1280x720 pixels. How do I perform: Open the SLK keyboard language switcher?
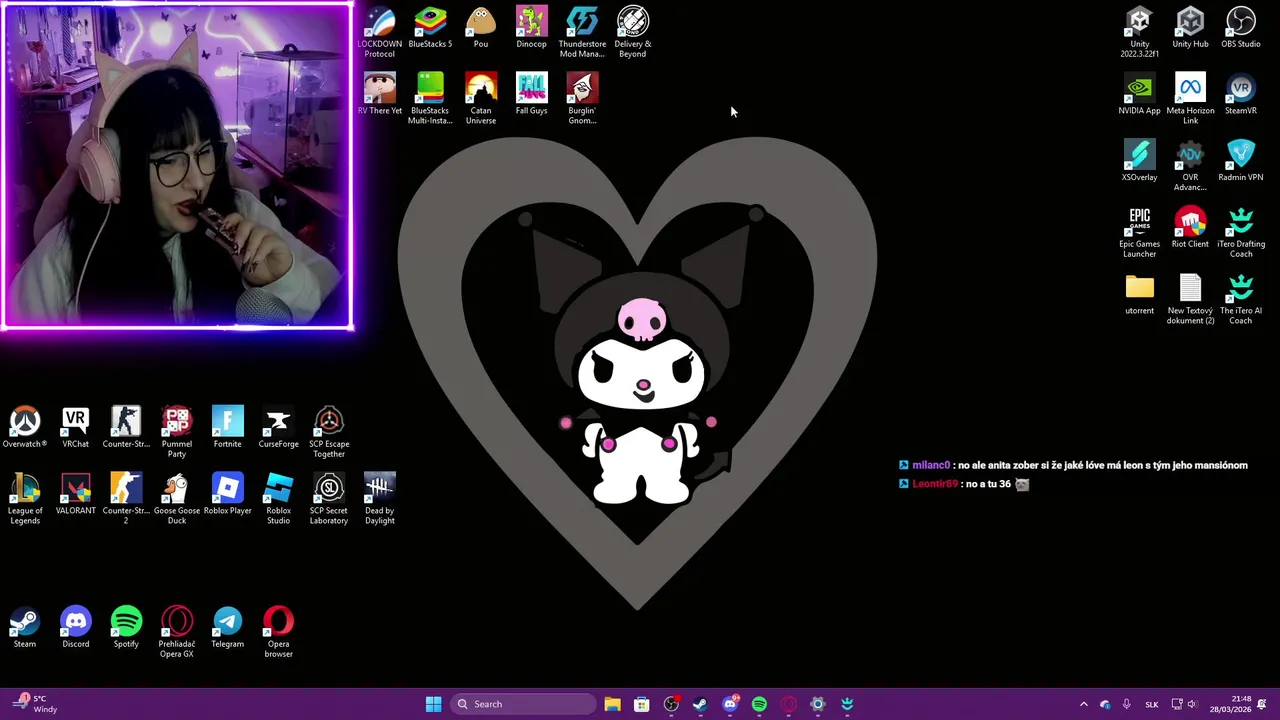click(x=1151, y=704)
